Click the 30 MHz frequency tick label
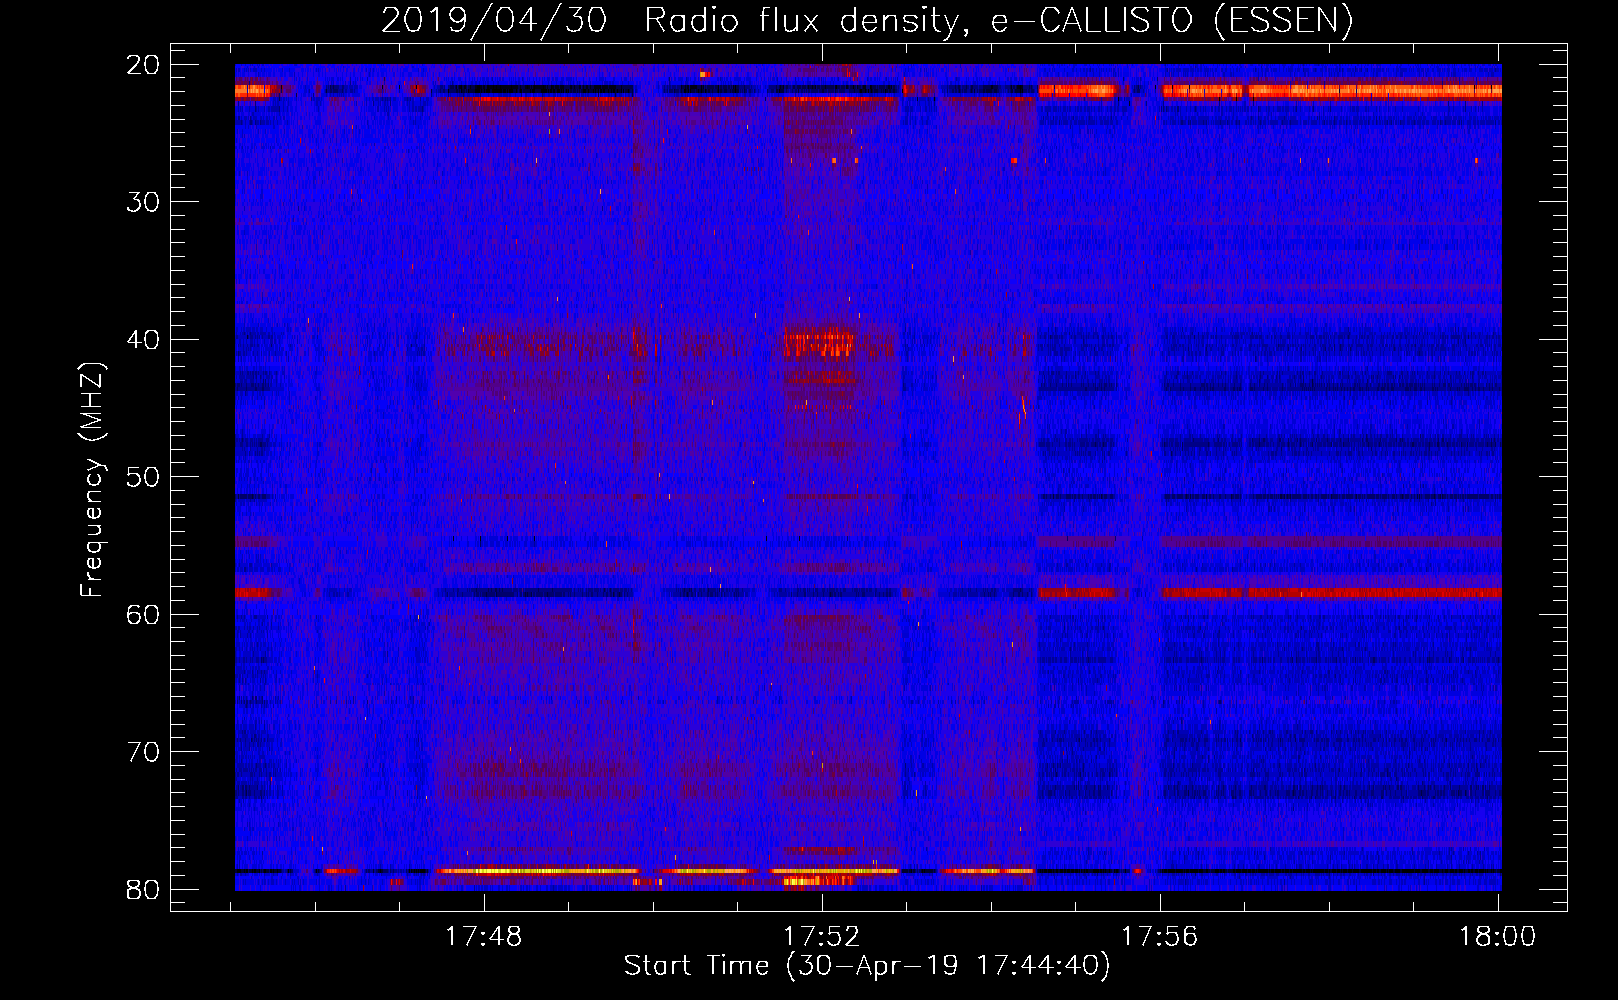This screenshot has height=1000, width=1618. pos(143,202)
